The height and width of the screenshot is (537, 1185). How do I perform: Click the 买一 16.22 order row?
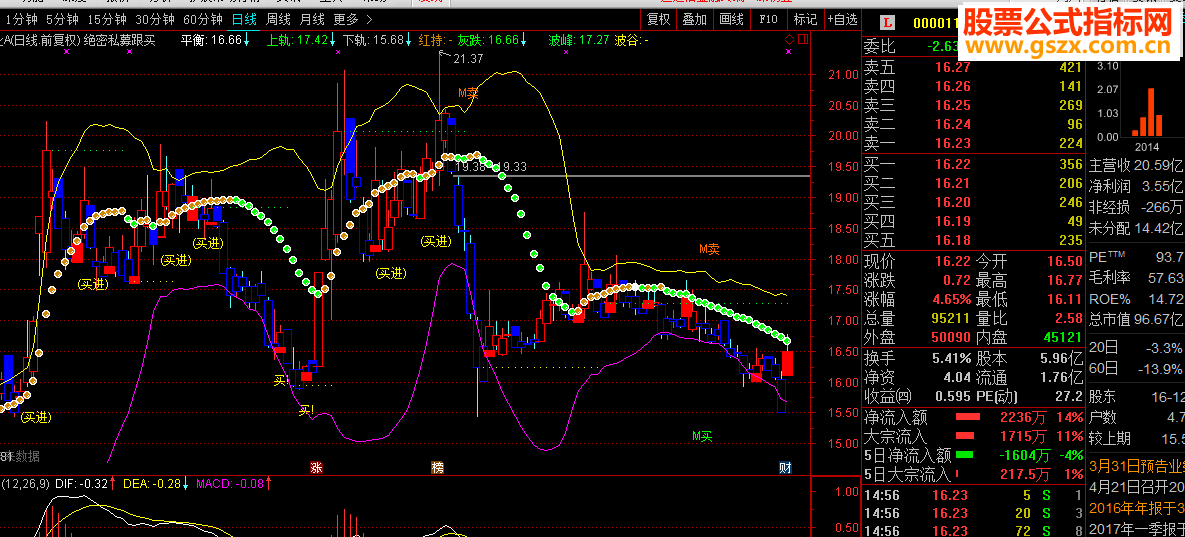click(x=973, y=165)
